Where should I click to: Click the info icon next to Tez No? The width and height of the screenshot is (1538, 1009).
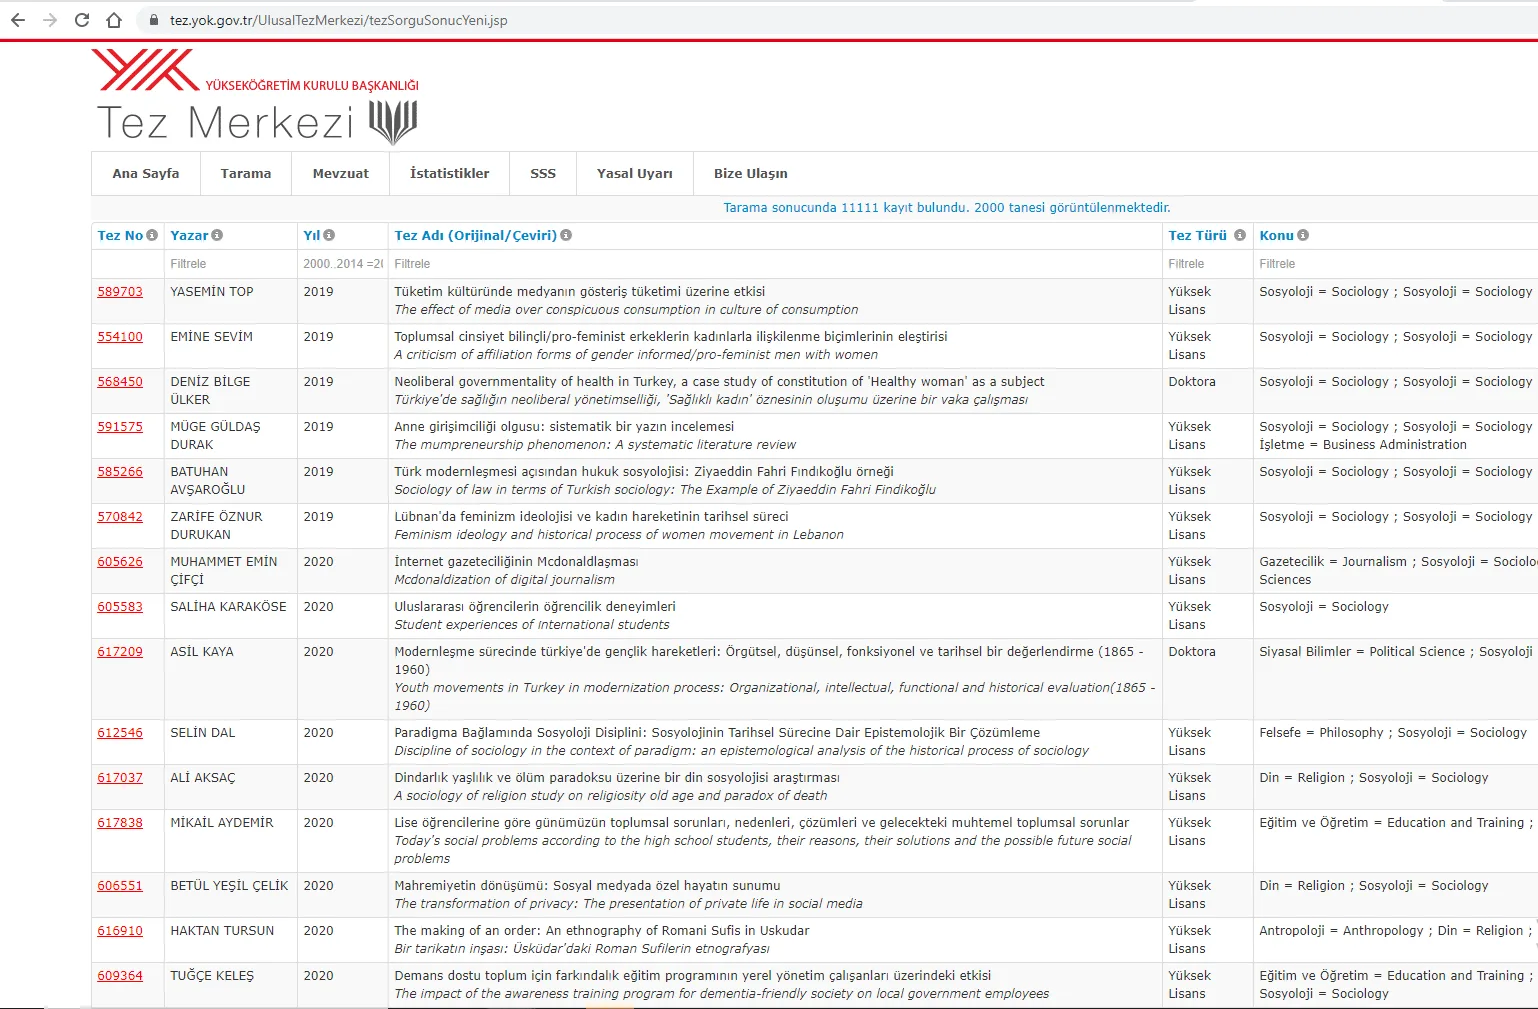point(152,235)
